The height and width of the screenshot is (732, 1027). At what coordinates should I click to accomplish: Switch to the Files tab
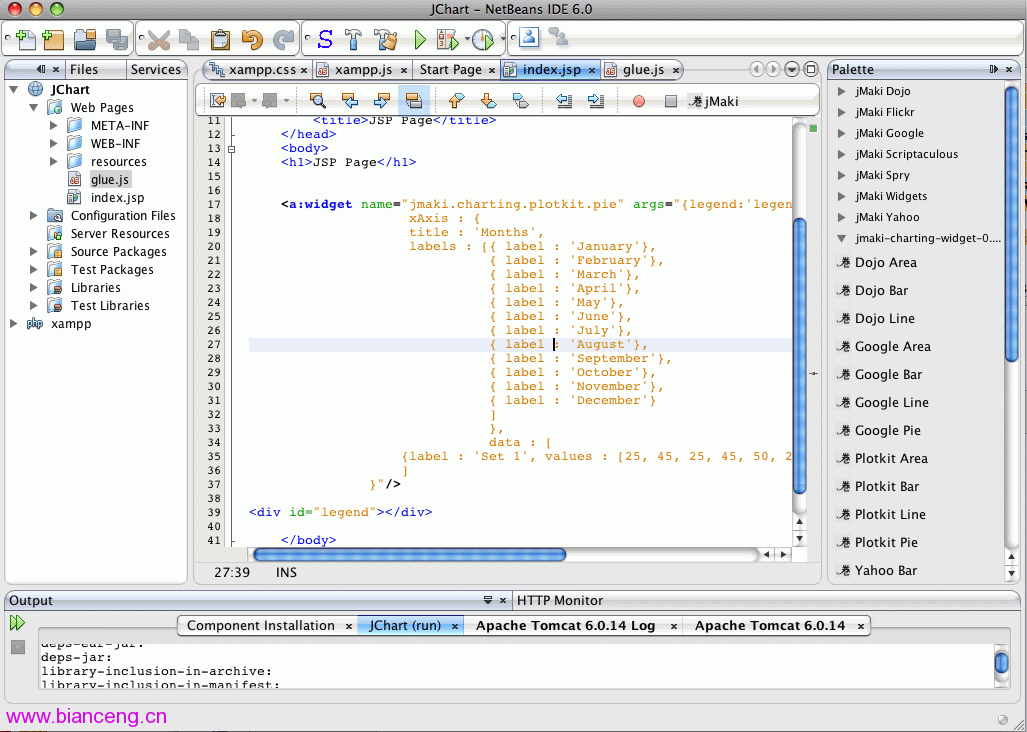(x=84, y=69)
